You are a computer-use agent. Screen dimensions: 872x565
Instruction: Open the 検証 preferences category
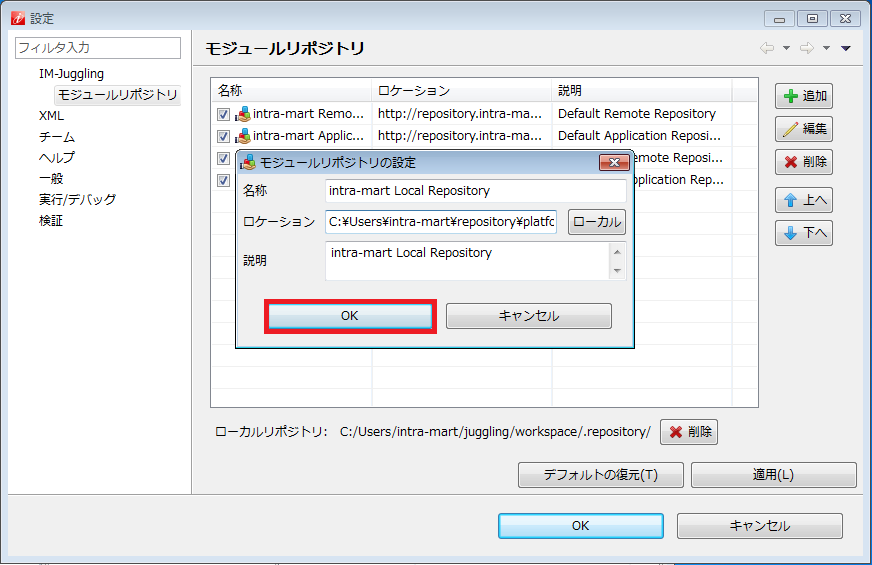(51, 221)
